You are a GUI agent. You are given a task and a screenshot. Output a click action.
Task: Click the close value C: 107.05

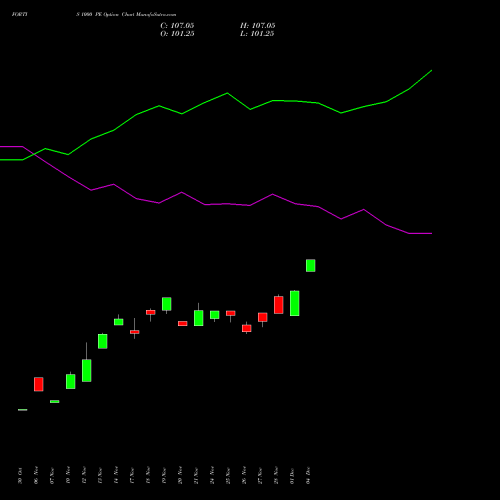click(x=177, y=26)
